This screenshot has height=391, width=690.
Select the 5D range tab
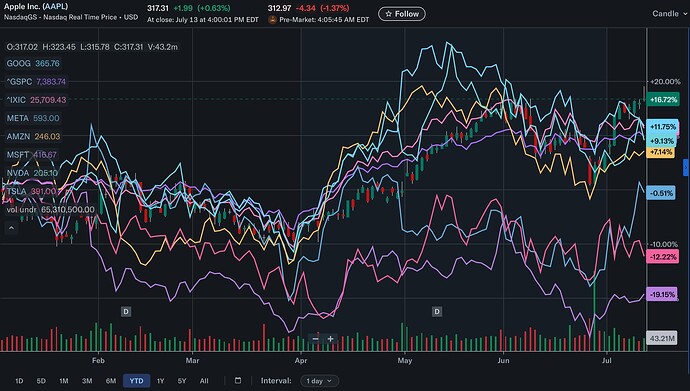coord(41,381)
